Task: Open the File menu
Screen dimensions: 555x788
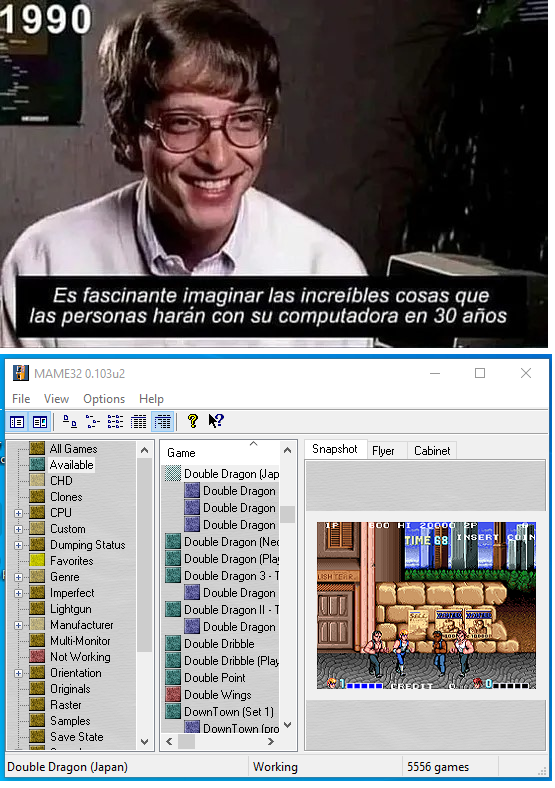Action: pos(21,399)
